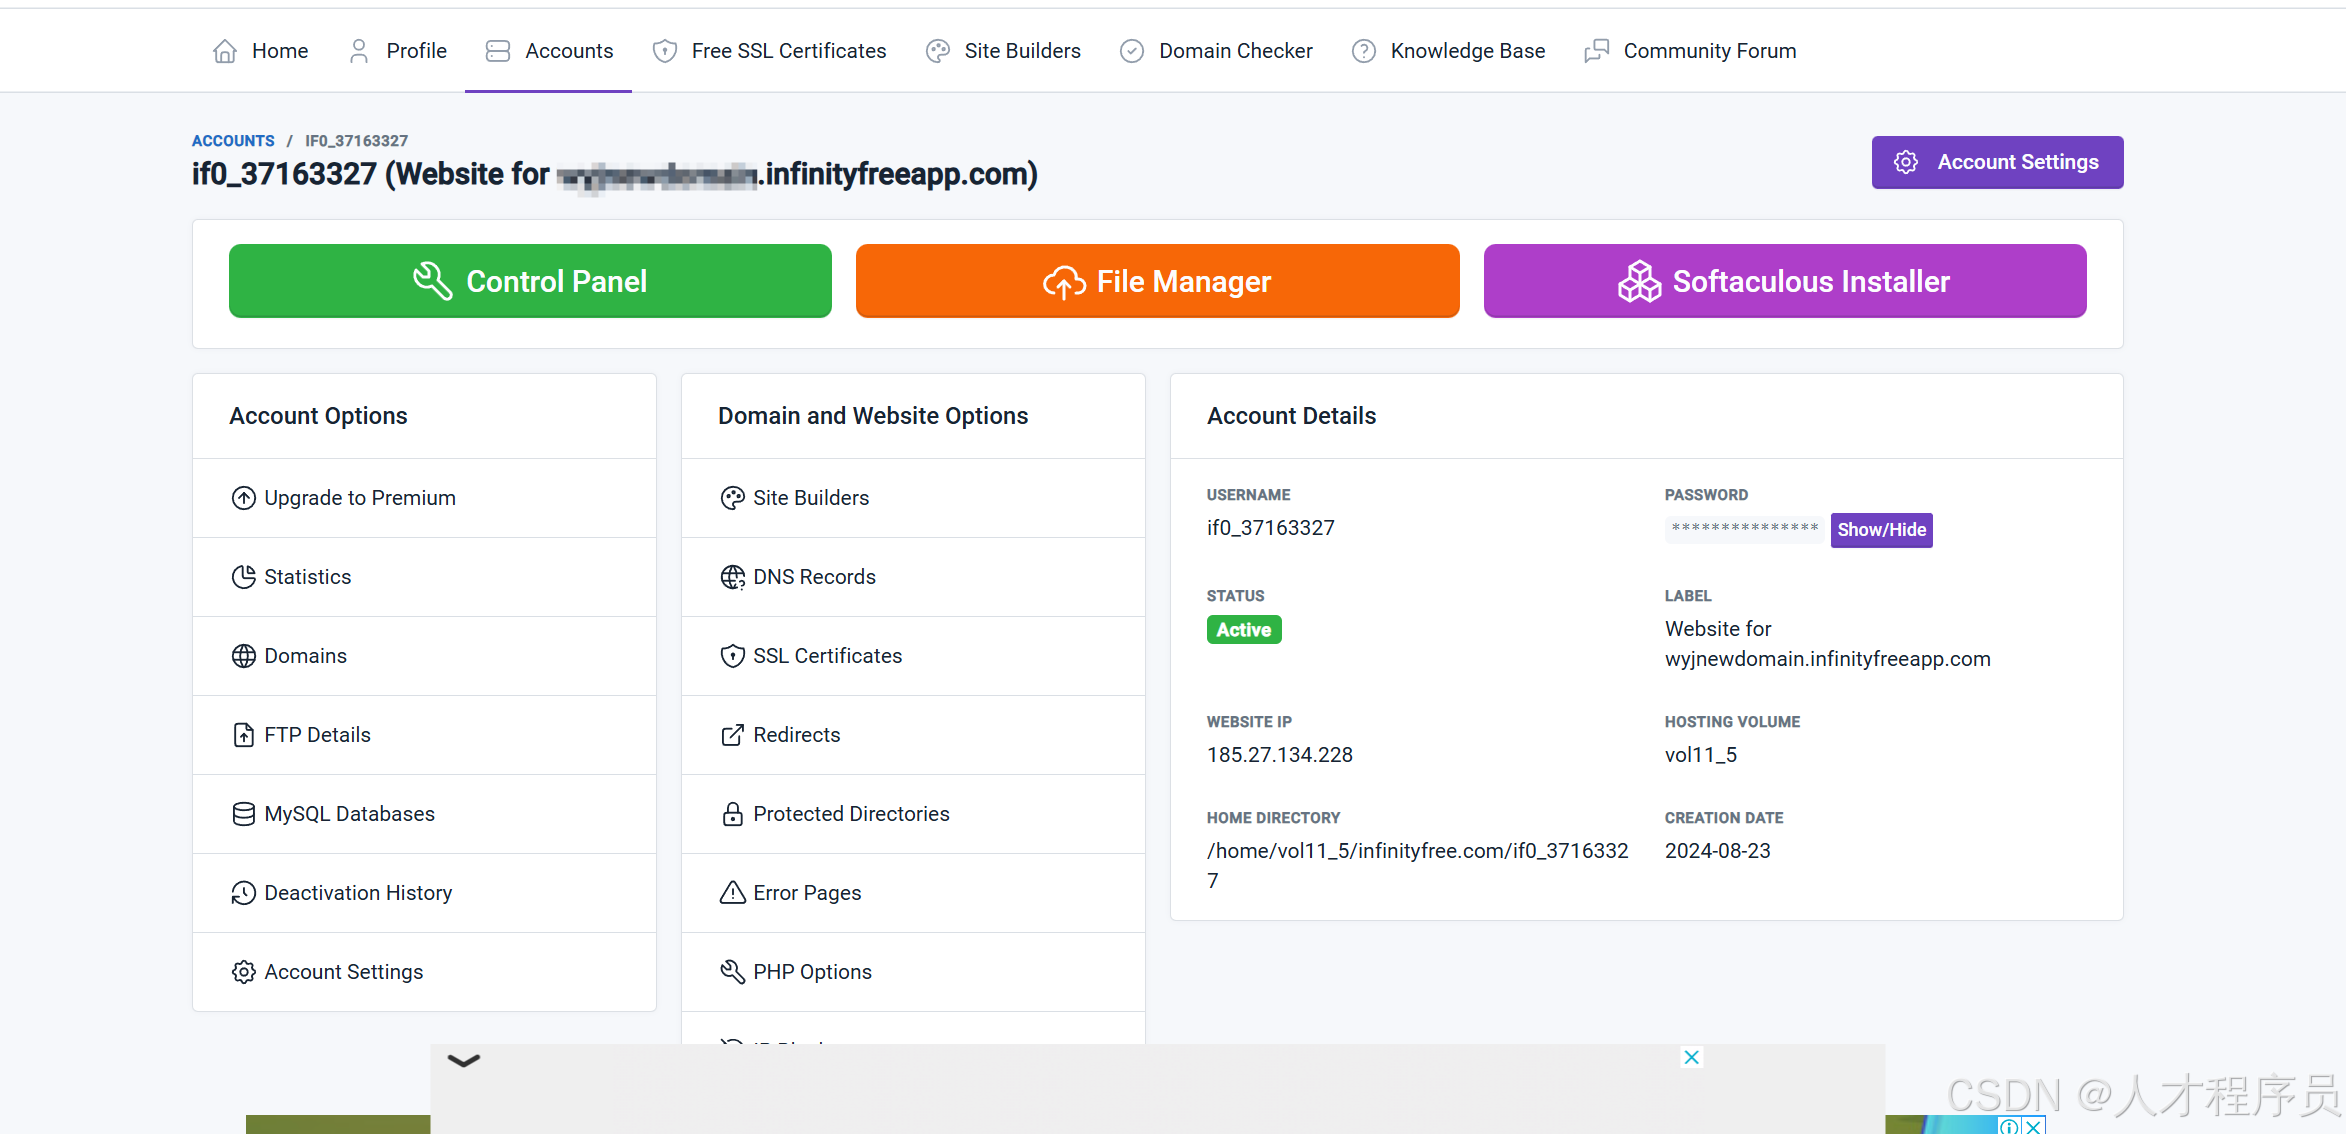2346x1134 pixels.
Task: Close the bottom advertisement banner
Action: click(1691, 1057)
